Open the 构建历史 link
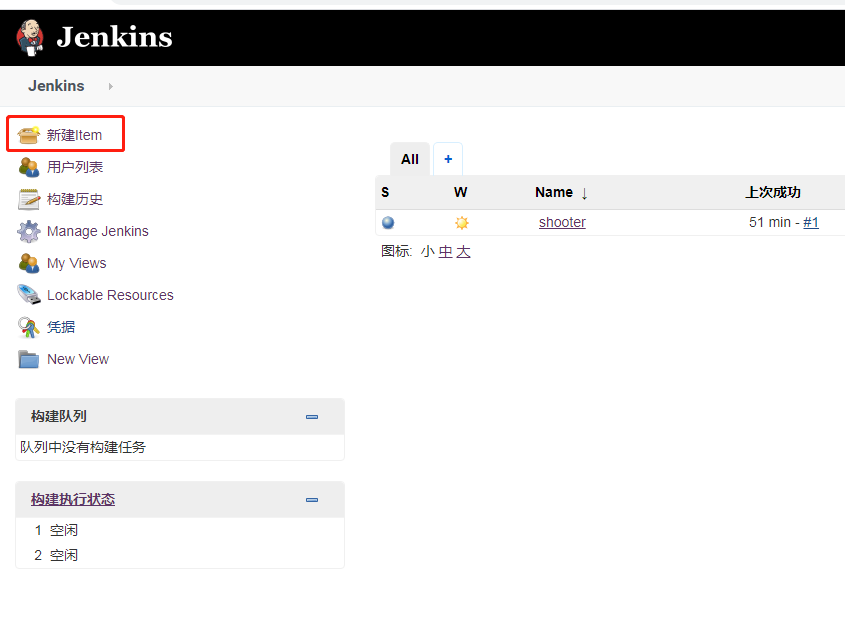The width and height of the screenshot is (845, 644). 75,199
